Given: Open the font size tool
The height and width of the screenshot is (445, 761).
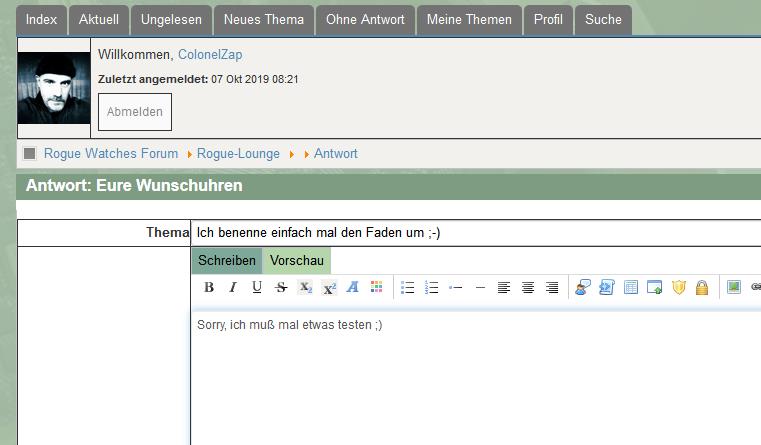Looking at the screenshot, I should (x=353, y=288).
